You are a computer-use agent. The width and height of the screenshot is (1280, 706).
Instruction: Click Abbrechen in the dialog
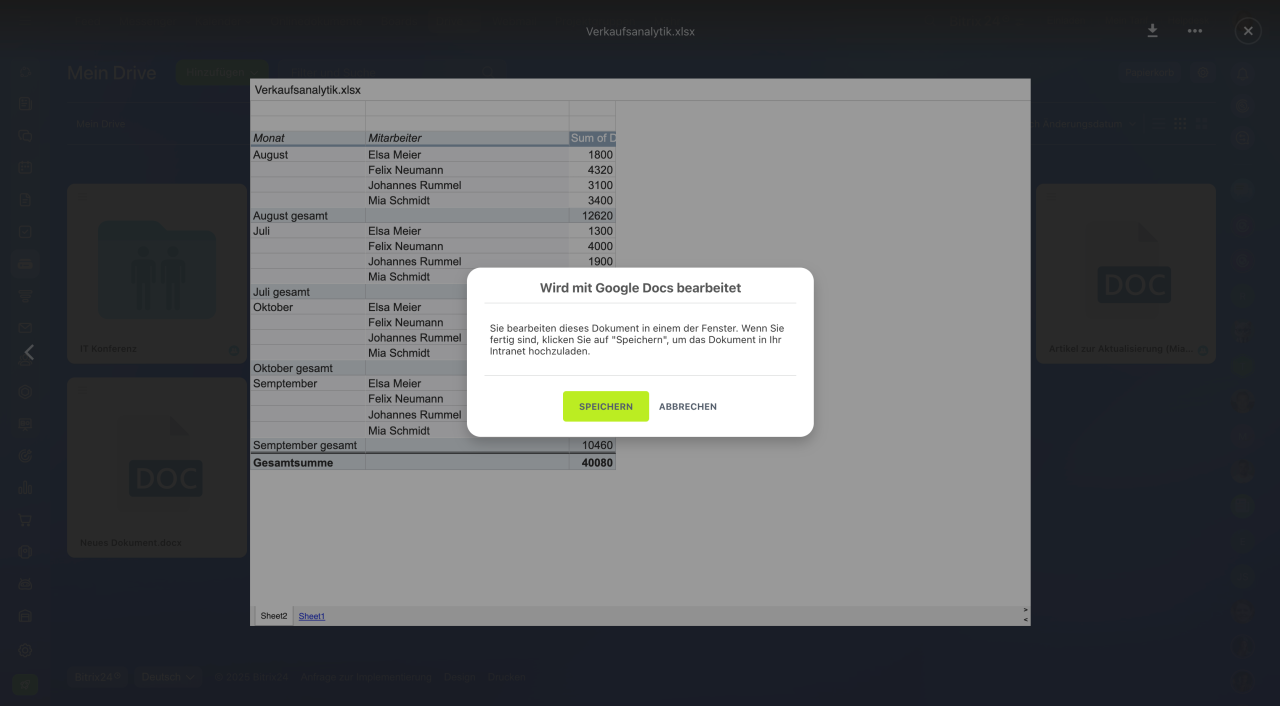(688, 407)
